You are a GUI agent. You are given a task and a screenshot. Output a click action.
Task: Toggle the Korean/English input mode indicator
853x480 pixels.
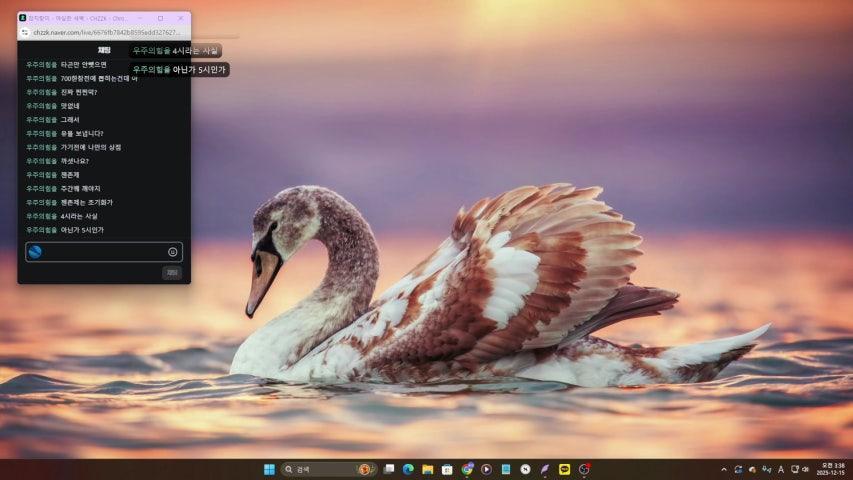click(x=780, y=469)
